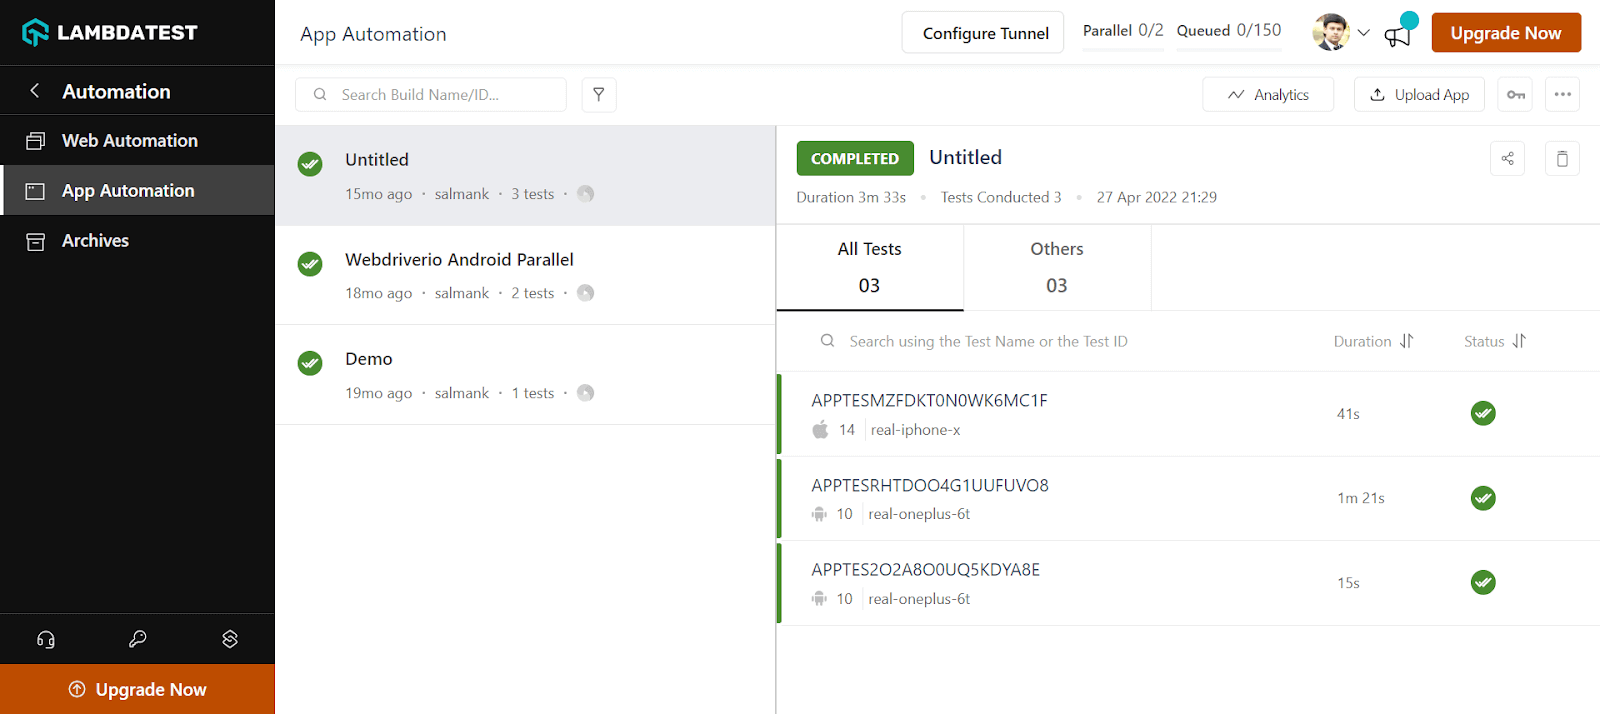
Task: Open Analytics
Action: 1268,95
